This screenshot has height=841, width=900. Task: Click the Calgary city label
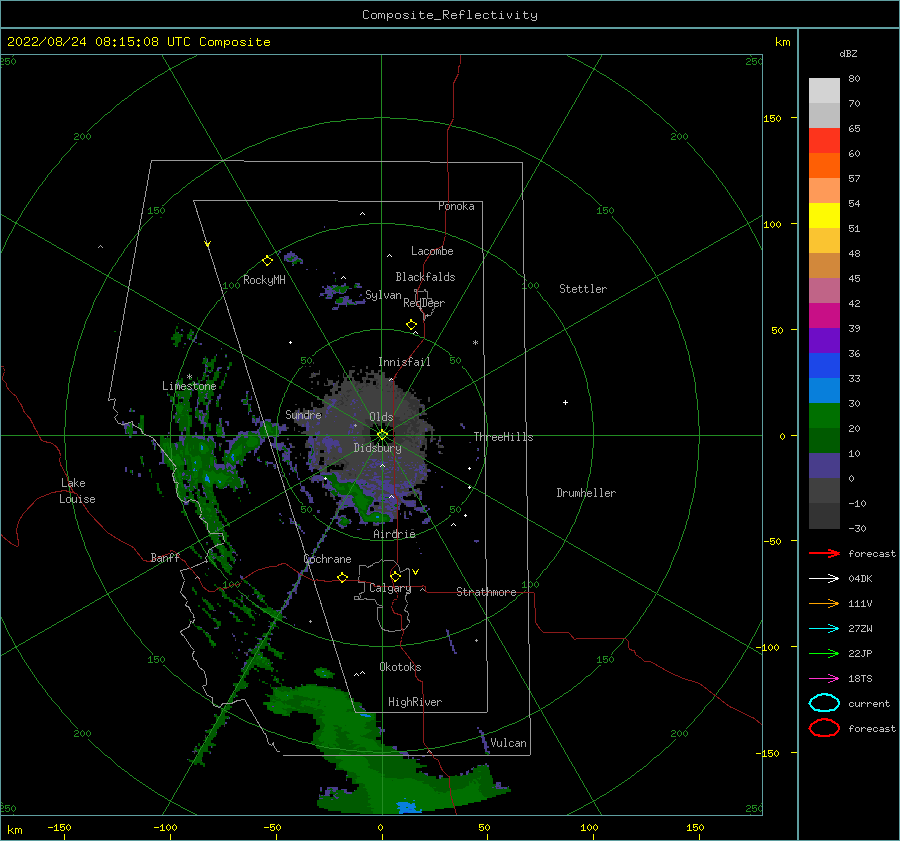[390, 588]
